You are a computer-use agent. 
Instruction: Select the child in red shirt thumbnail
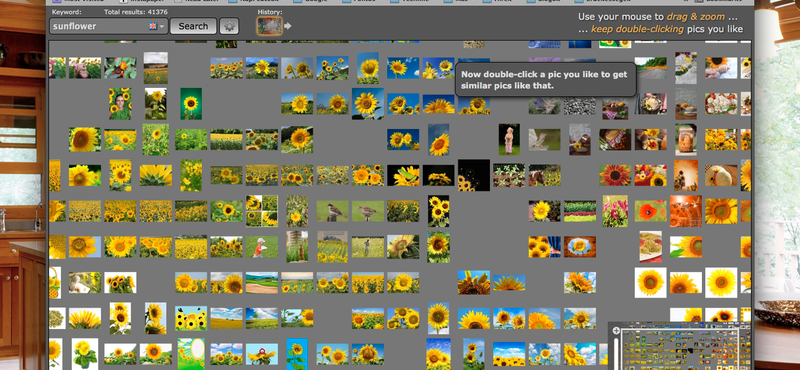point(262,246)
